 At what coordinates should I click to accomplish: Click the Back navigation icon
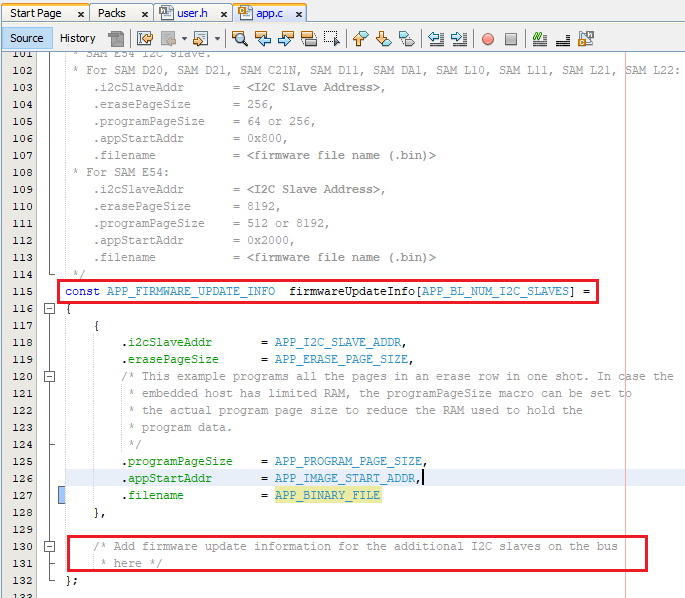point(169,38)
